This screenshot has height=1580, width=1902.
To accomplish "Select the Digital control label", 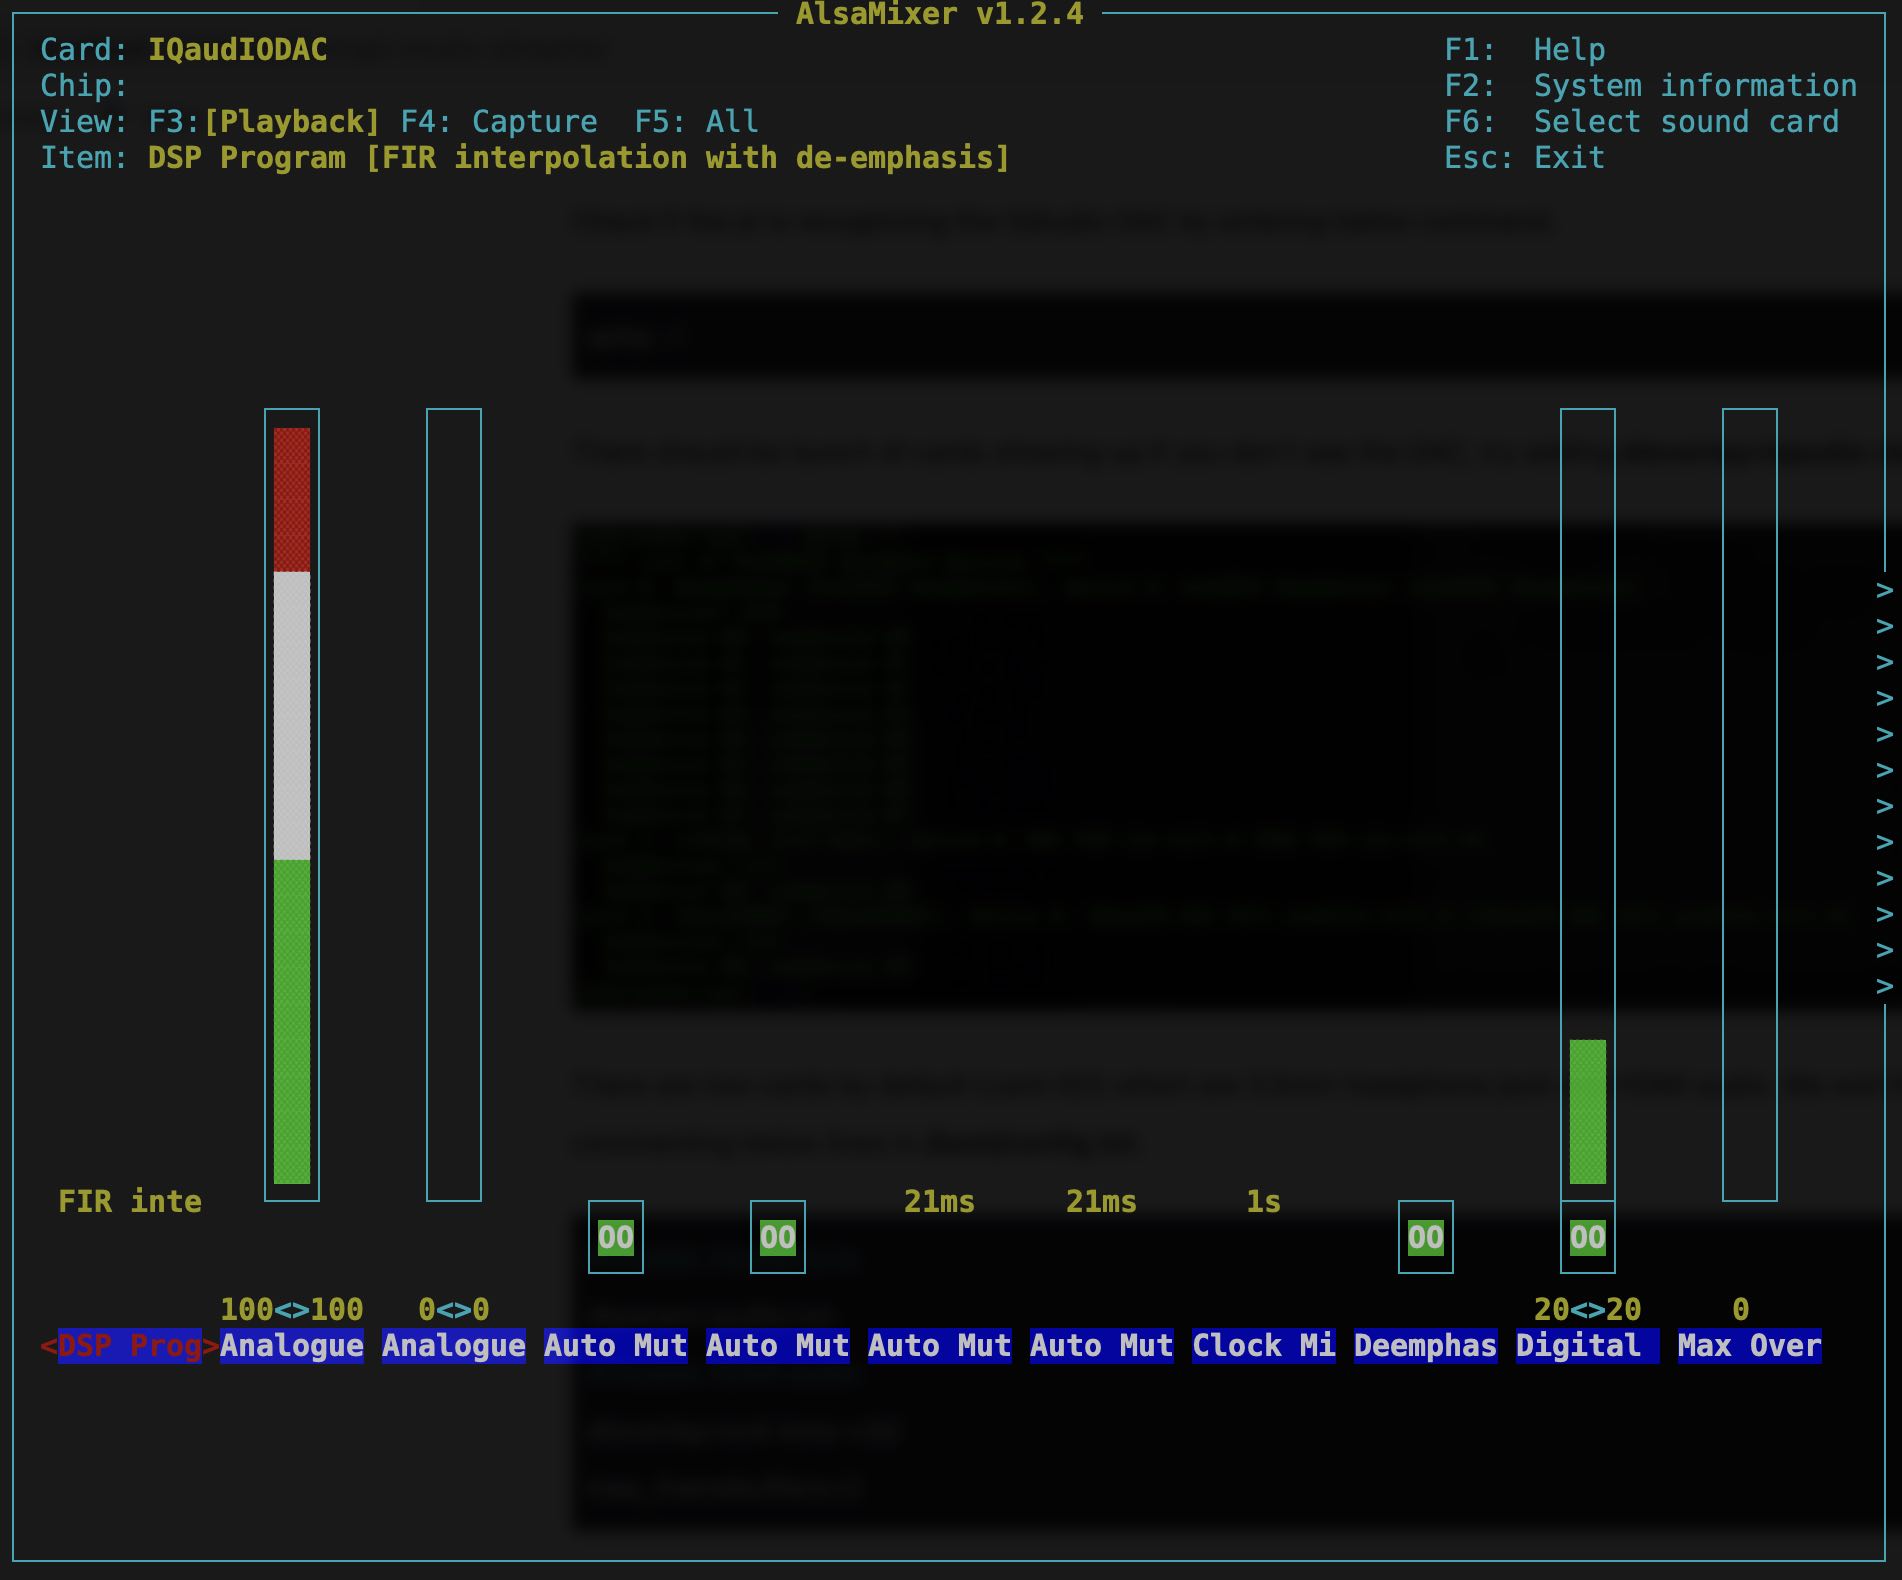I will click(x=1587, y=1346).
